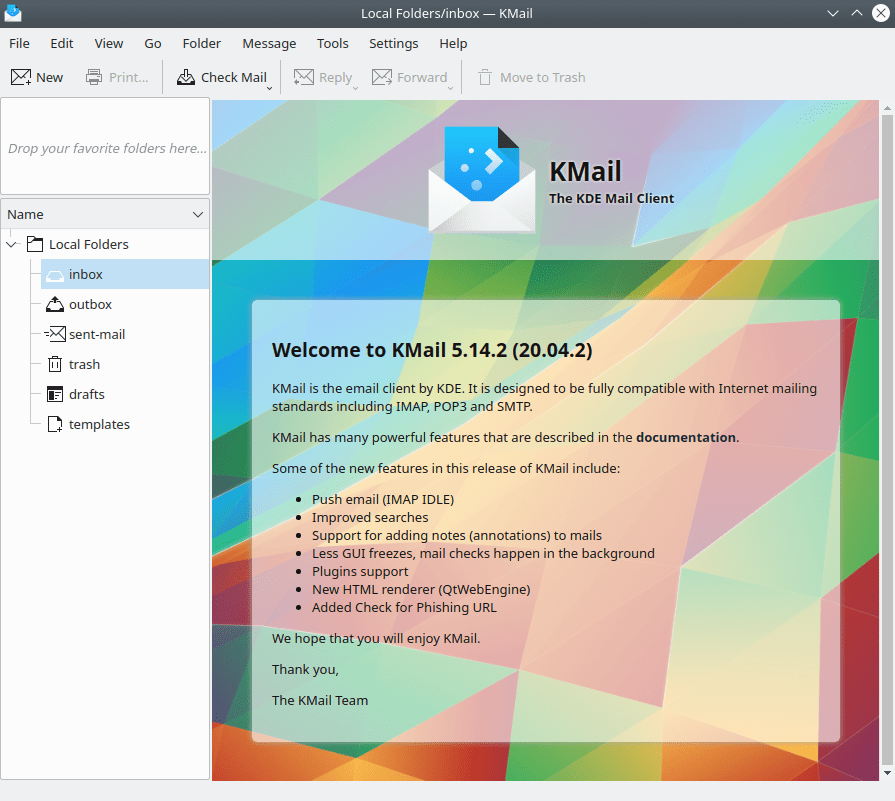Image resolution: width=895 pixels, height=801 pixels.
Task: Open the outbox folder icon
Action: (53, 304)
